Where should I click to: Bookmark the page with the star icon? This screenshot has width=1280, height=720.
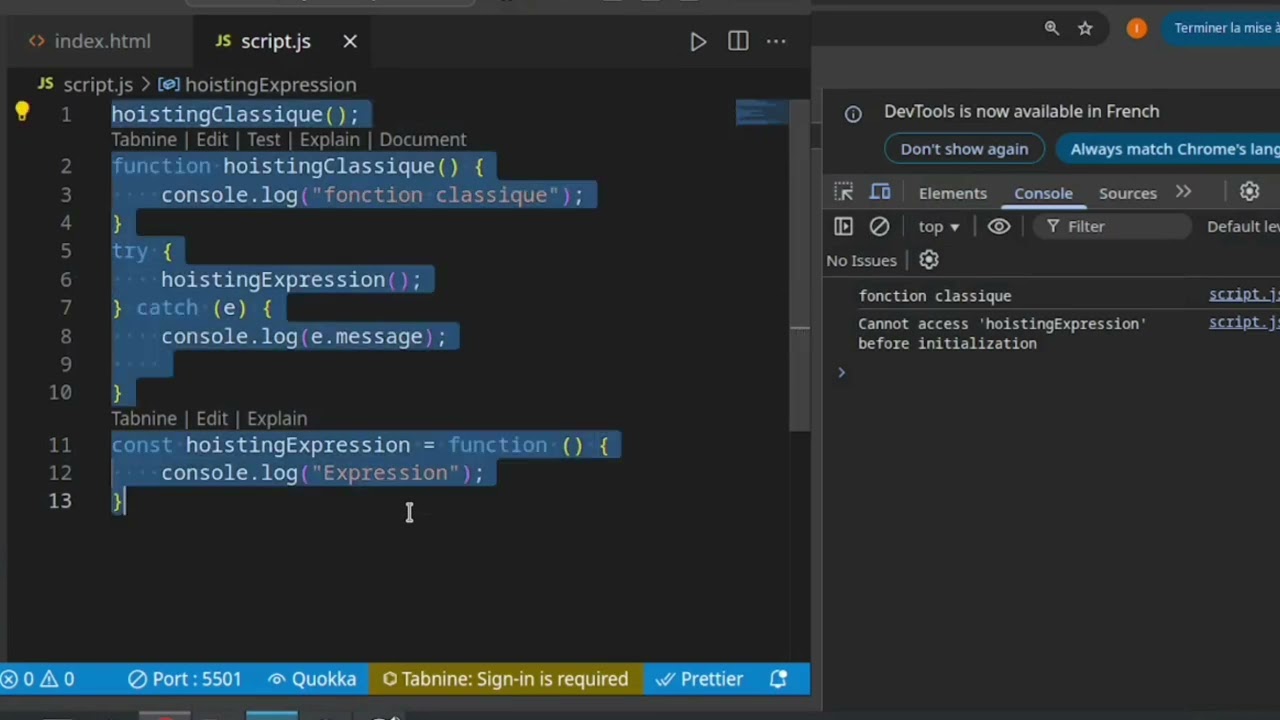[1085, 28]
